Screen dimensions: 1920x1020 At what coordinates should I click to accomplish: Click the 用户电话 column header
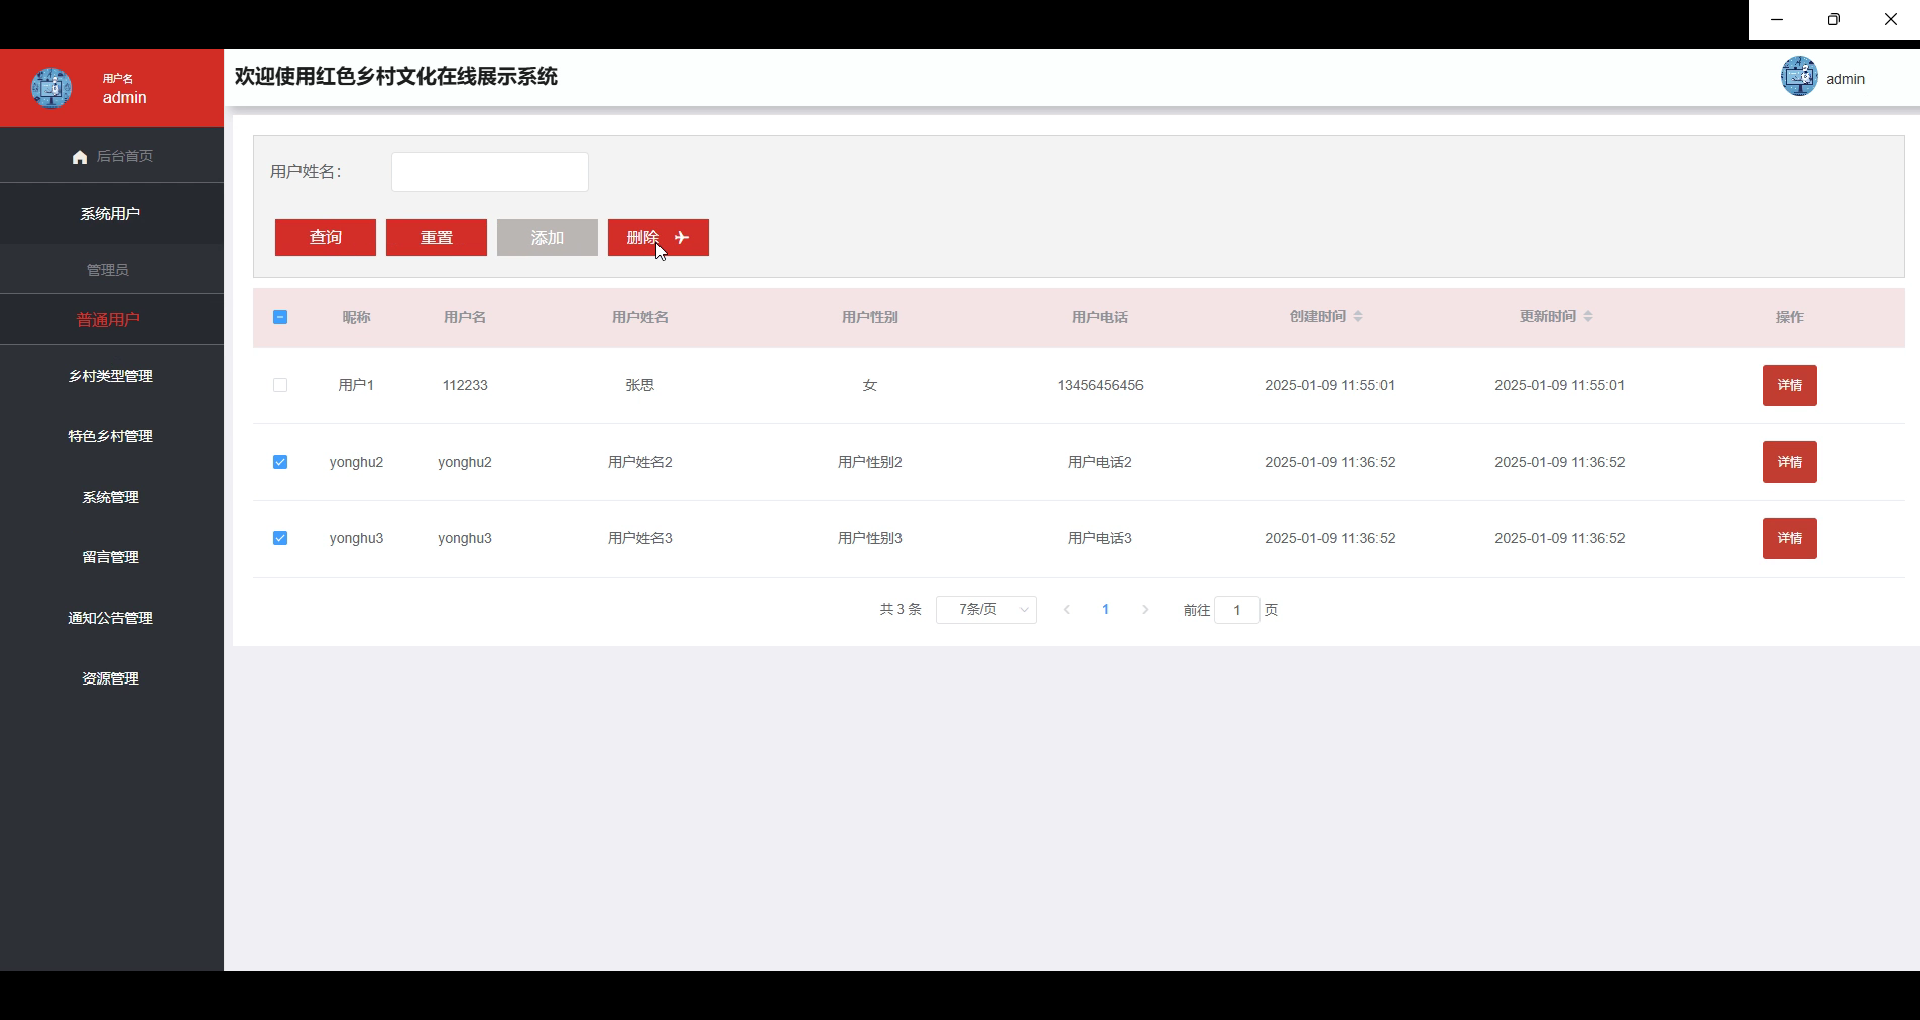[x=1100, y=317]
